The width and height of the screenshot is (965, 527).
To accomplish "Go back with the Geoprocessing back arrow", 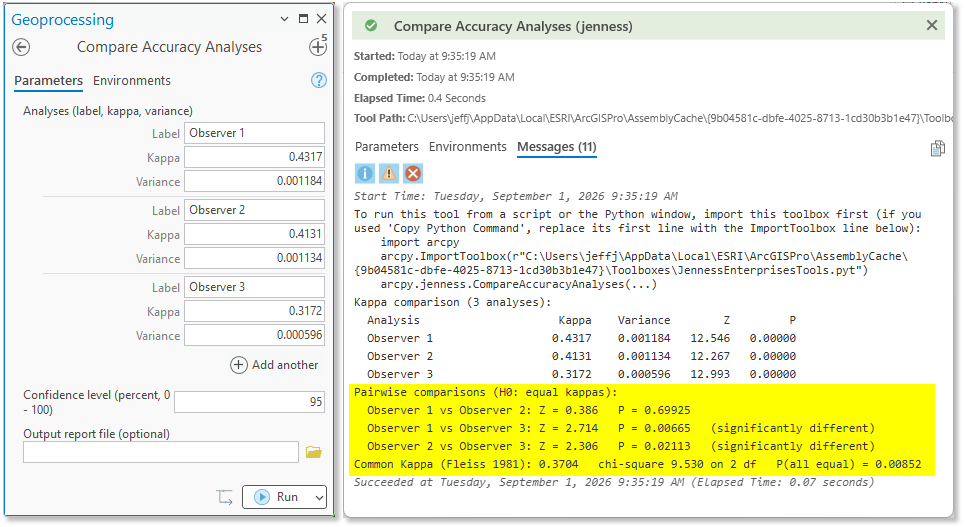I will [x=21, y=47].
